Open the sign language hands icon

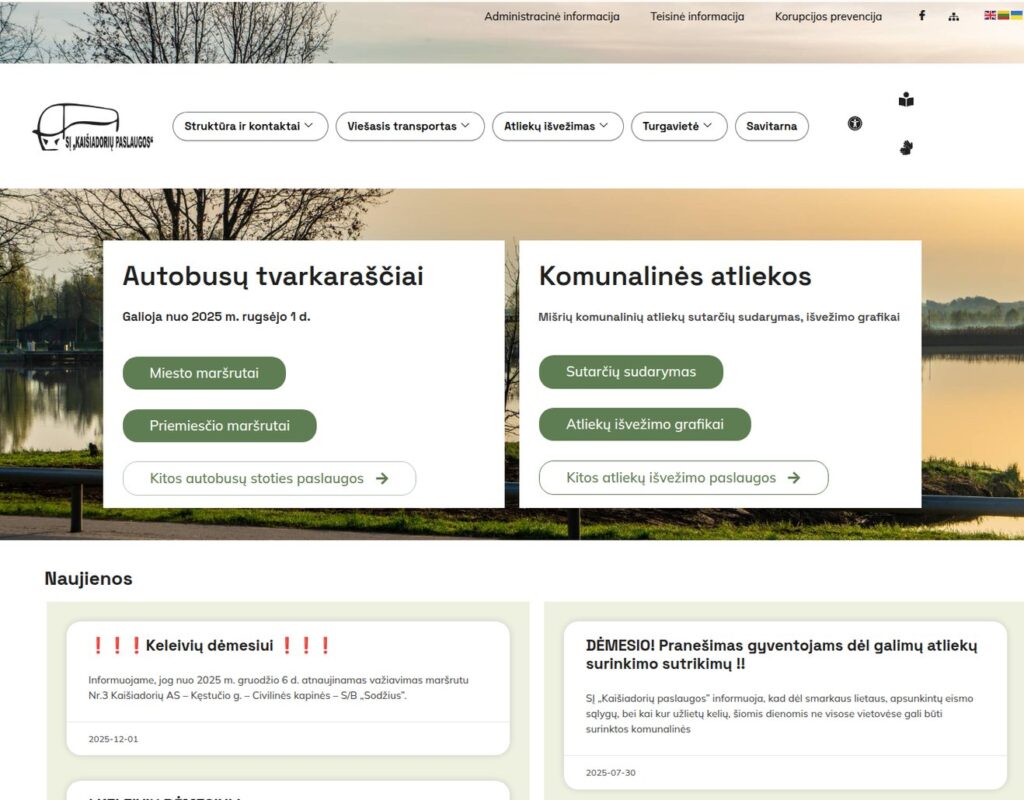point(906,148)
